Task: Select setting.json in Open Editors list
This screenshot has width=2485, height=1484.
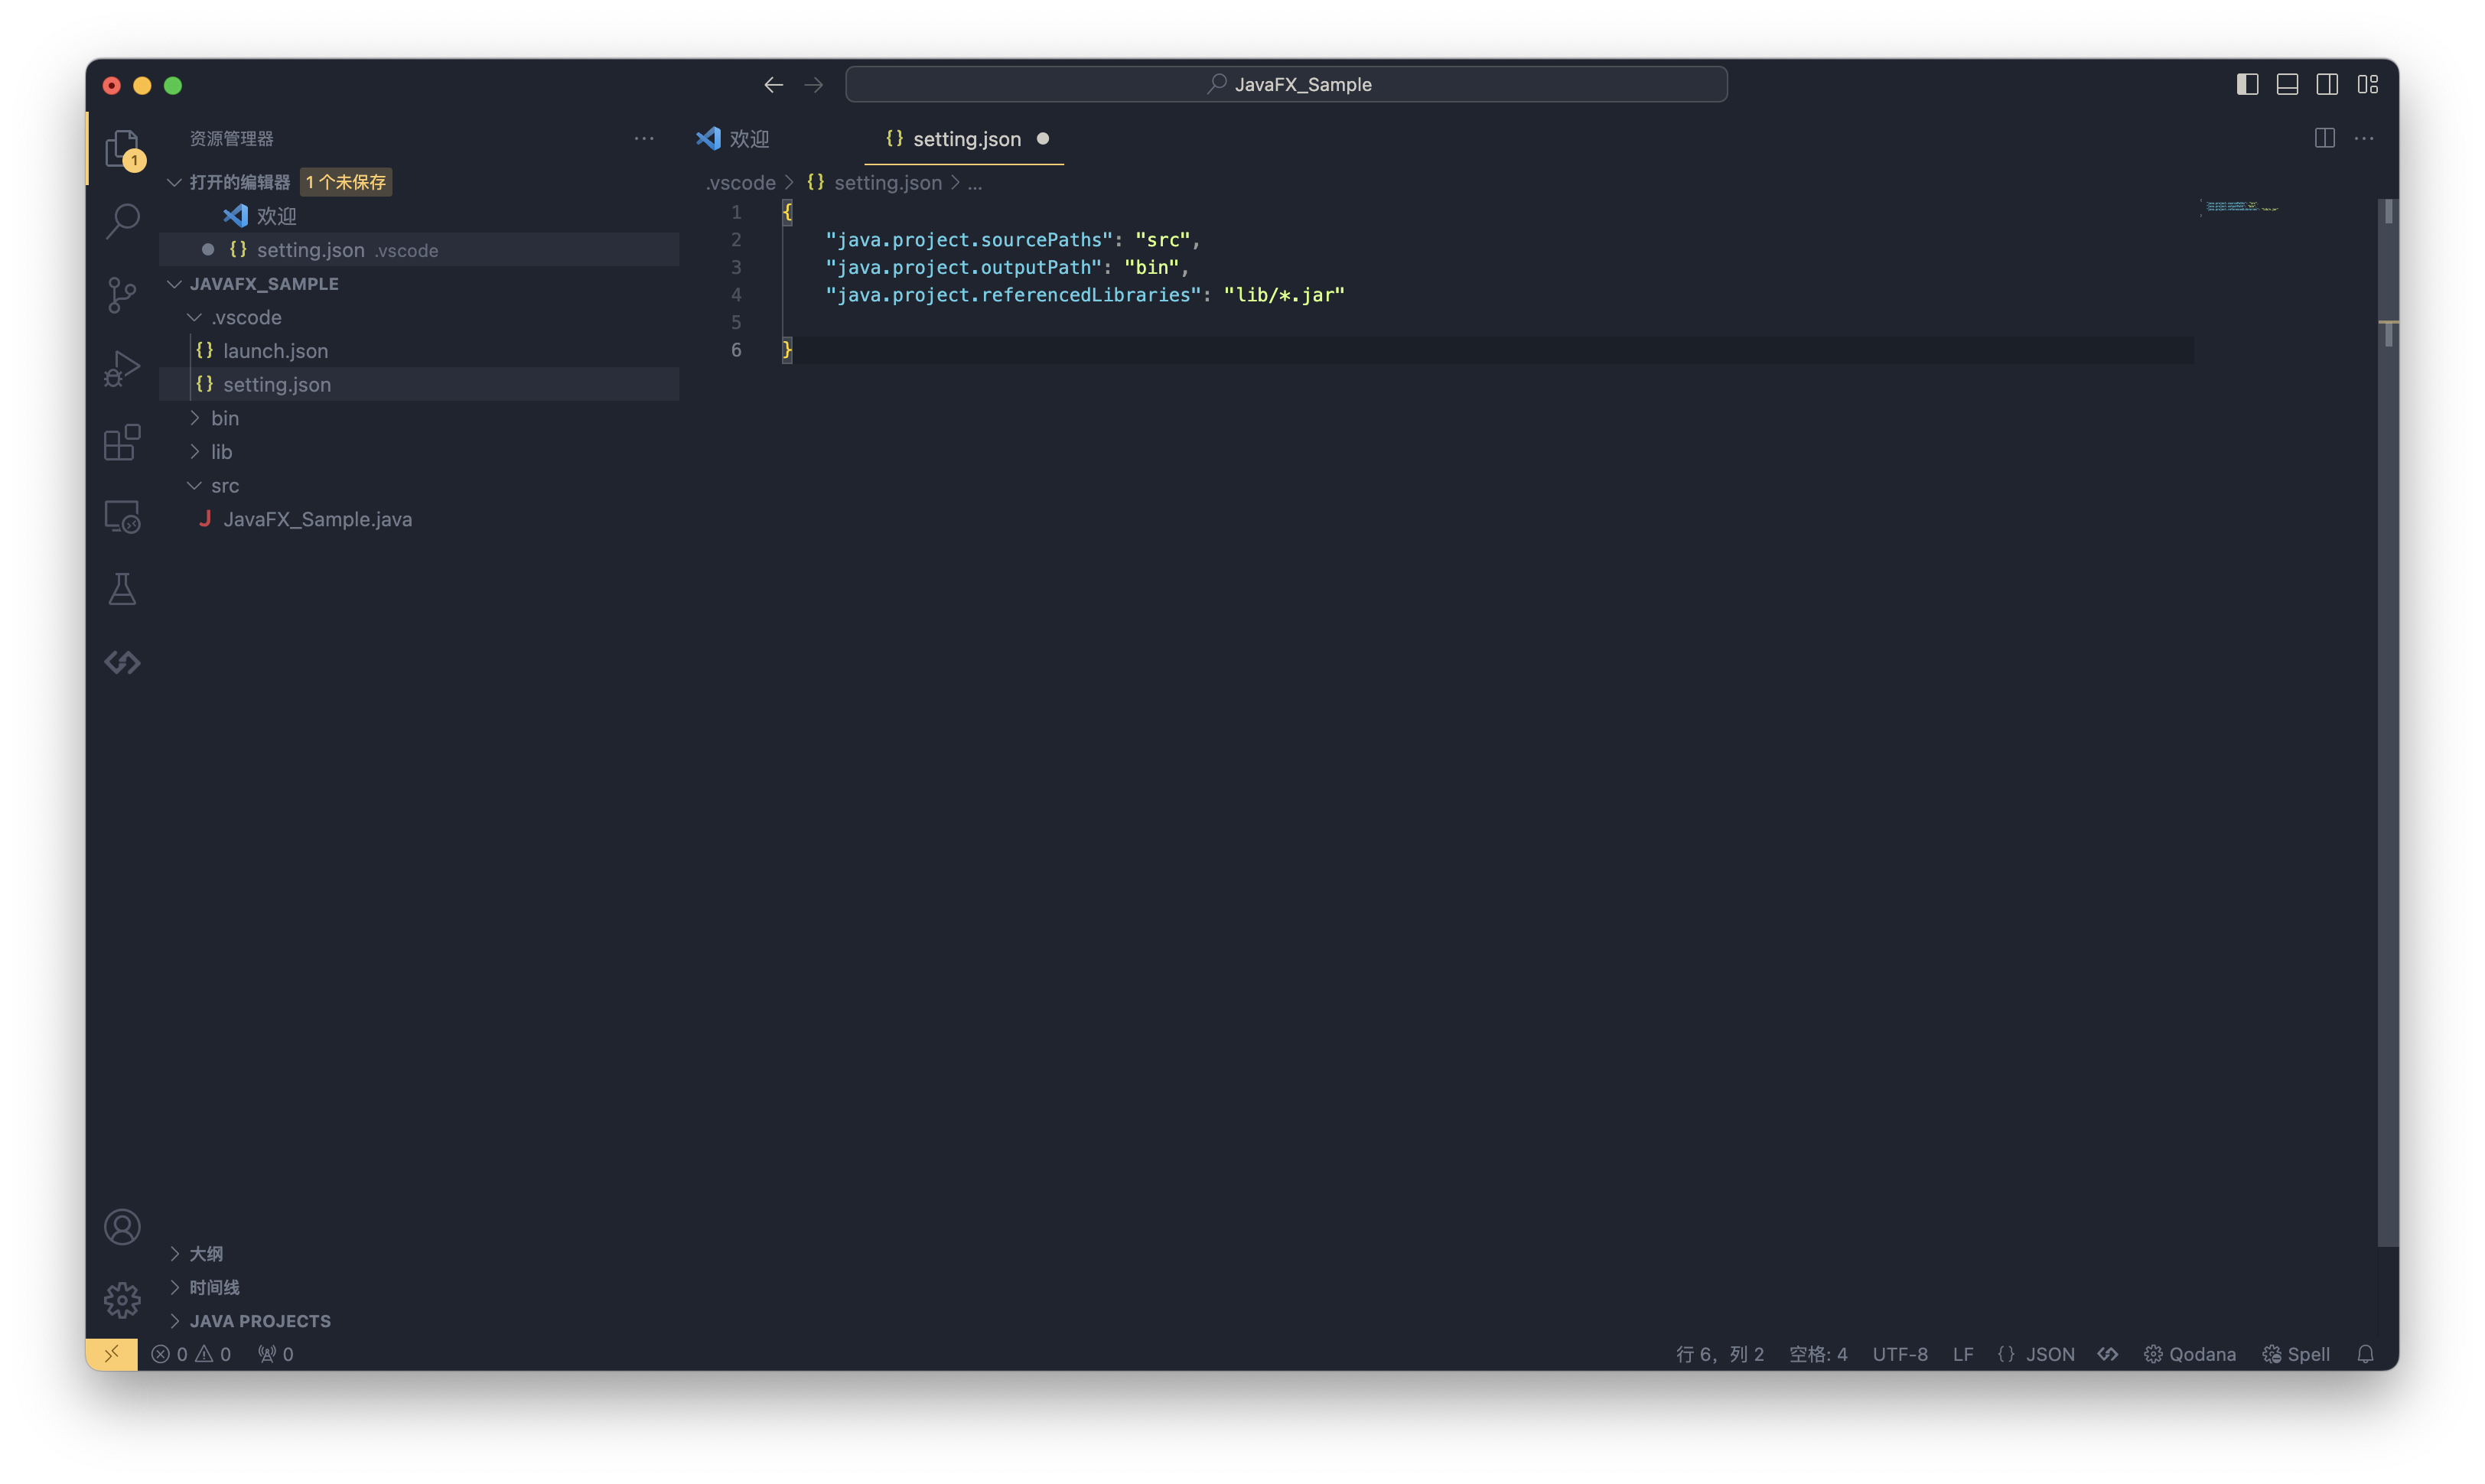Action: point(419,250)
